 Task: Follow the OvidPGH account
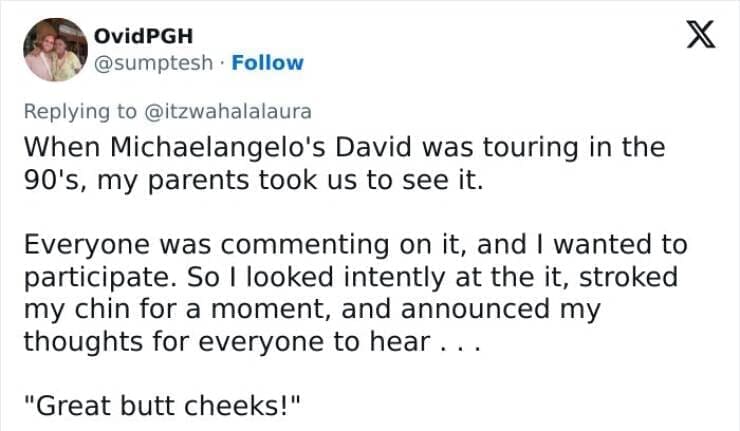coord(267,62)
